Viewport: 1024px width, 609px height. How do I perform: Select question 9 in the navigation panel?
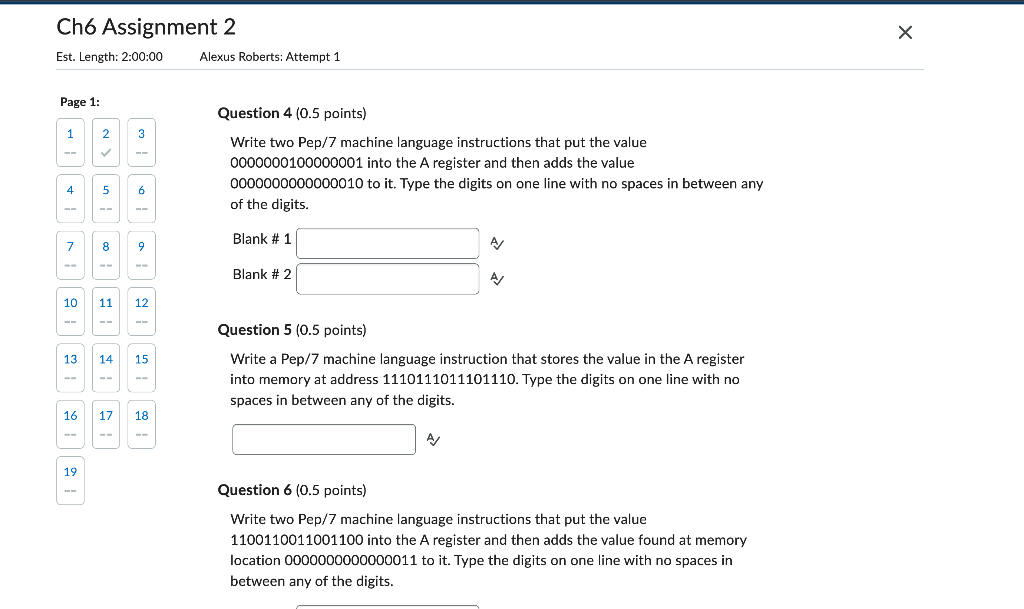tap(141, 255)
